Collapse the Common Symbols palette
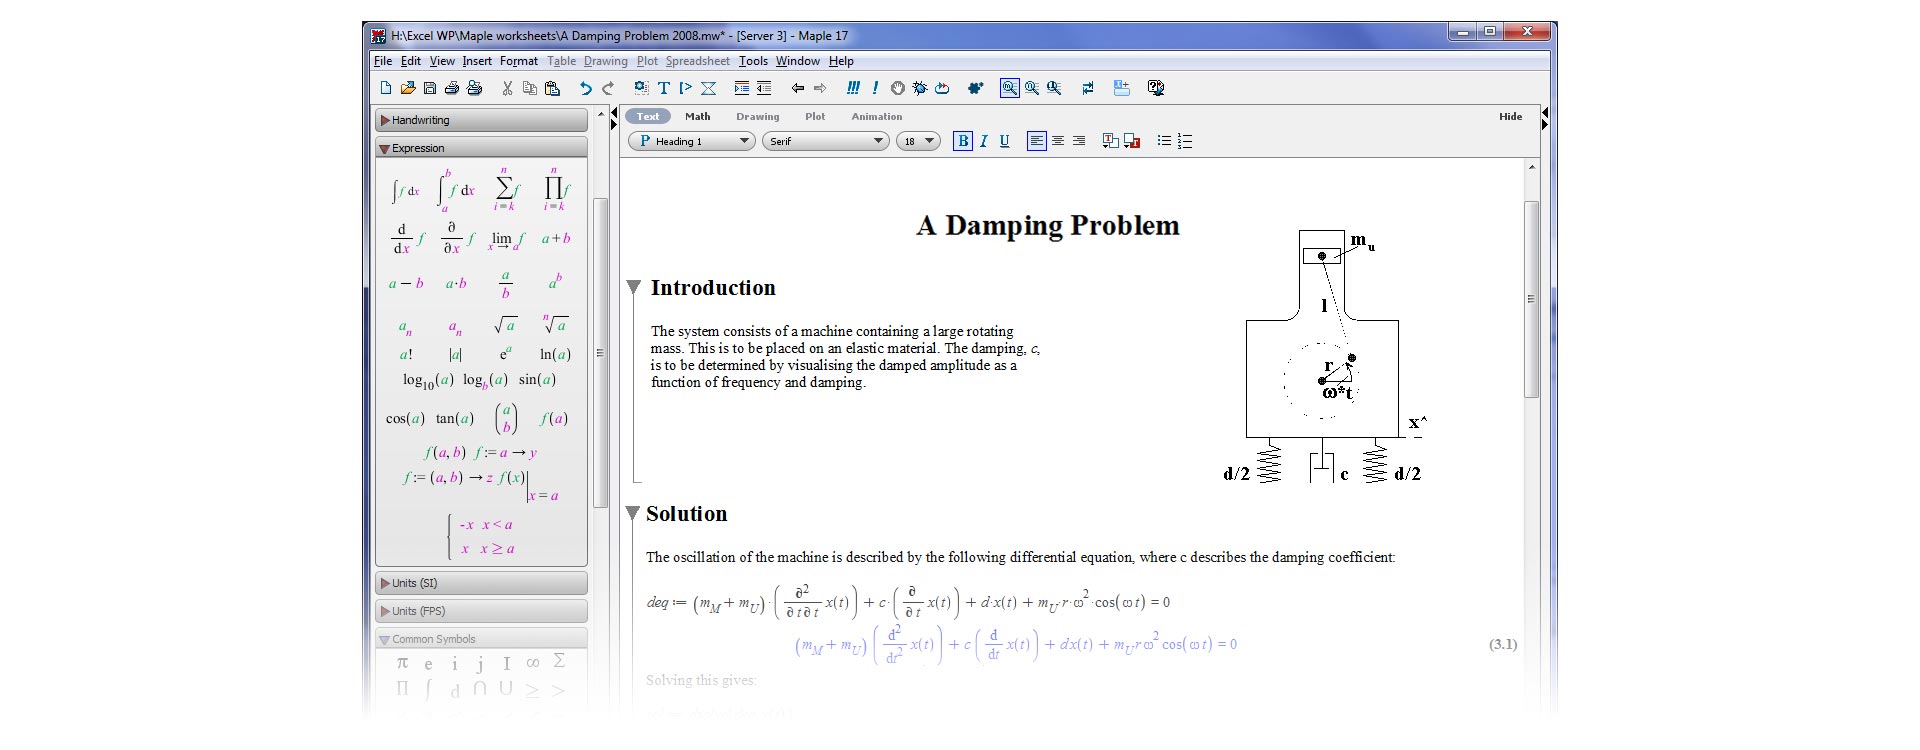Viewport: 1920px width, 750px height. coord(481,639)
